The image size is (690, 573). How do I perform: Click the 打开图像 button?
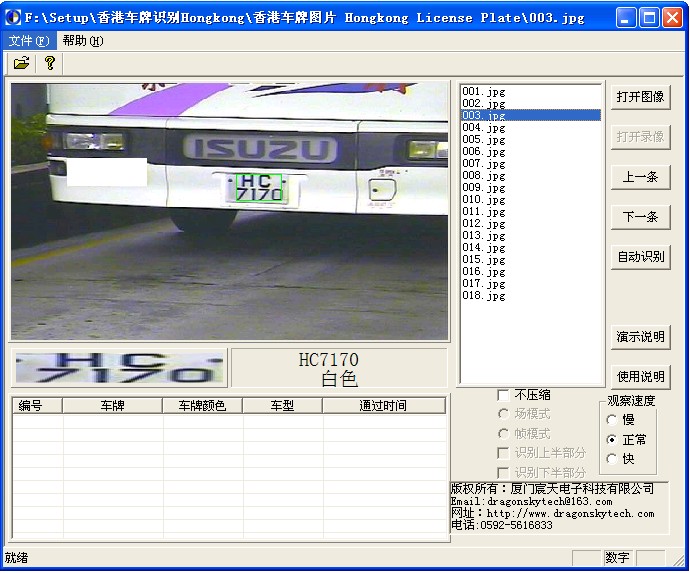click(640, 97)
